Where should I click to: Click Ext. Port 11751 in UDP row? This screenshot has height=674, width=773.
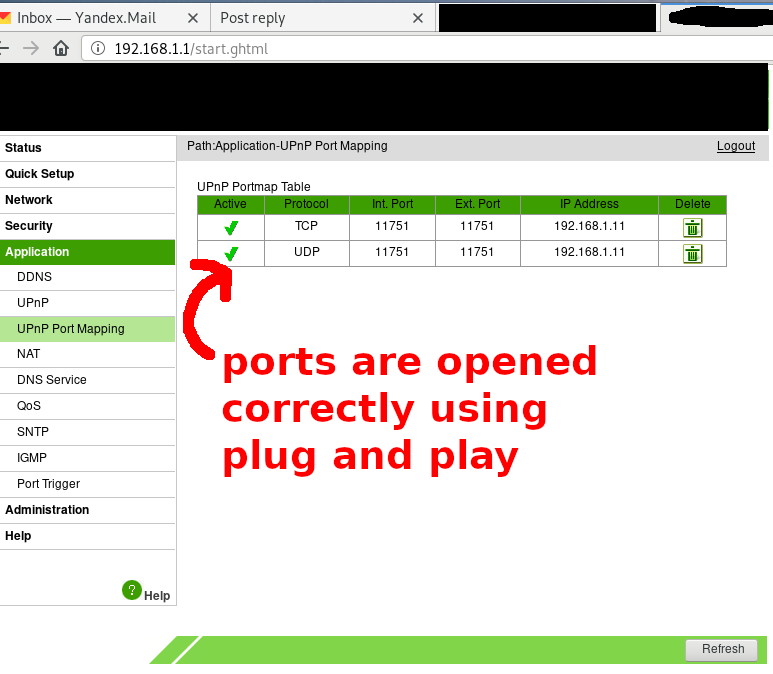point(477,252)
